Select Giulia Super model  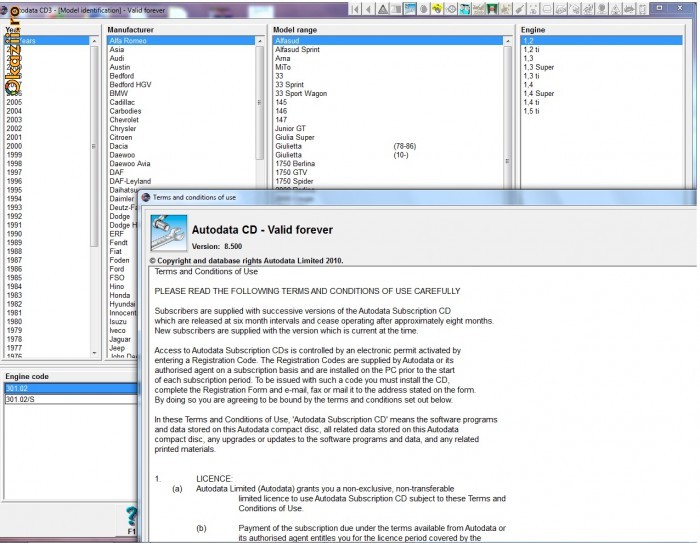coord(295,137)
